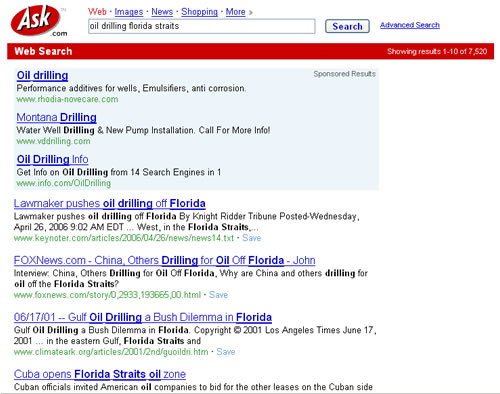Open the More search categories link
This screenshot has height=394, width=500.
click(x=235, y=12)
